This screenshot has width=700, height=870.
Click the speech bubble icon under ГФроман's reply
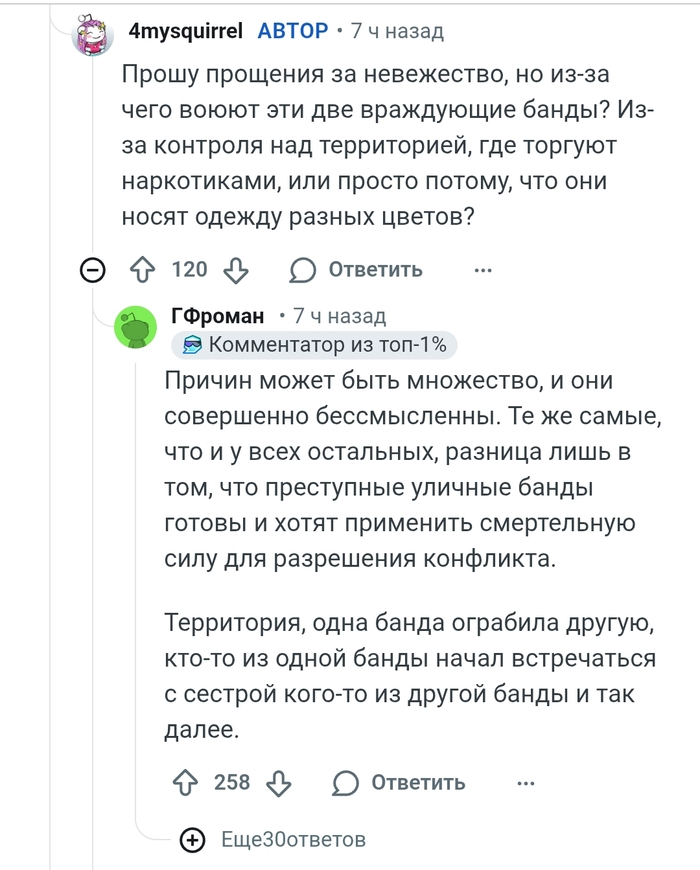(347, 782)
